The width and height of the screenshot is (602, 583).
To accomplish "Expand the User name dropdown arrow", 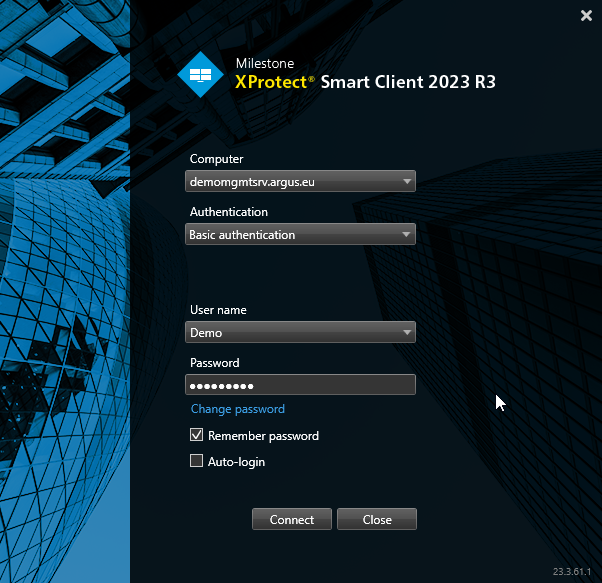I will click(x=406, y=333).
